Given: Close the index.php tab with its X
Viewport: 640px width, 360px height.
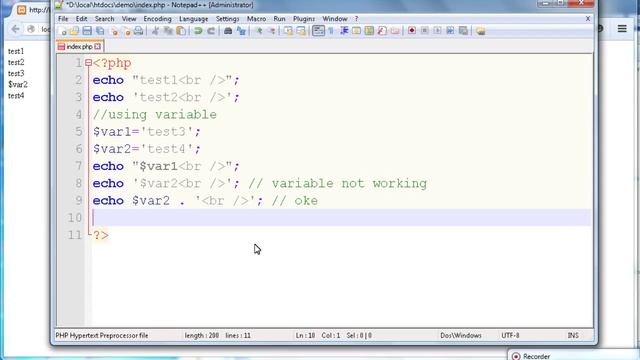Looking at the screenshot, I should click(98, 47).
